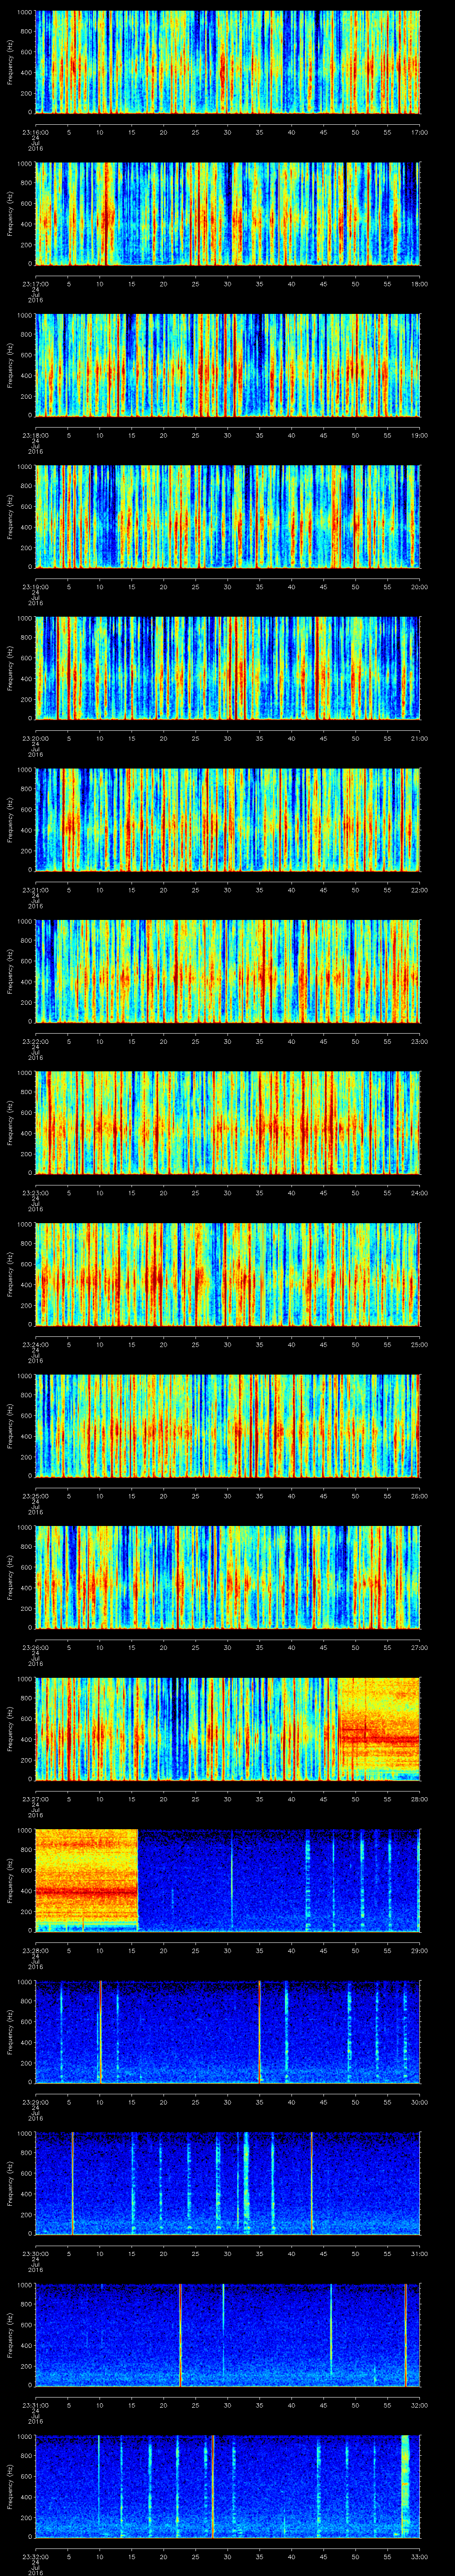Click the spectrogram panel starting at 23:25:00
Image resolution: width=455 pixels, height=2576 pixels.
[x=227, y=1425]
